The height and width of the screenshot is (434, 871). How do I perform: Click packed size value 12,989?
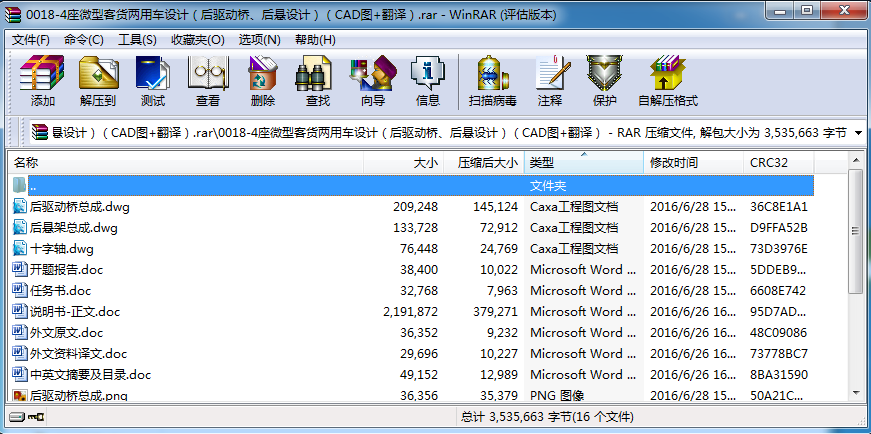pos(499,375)
